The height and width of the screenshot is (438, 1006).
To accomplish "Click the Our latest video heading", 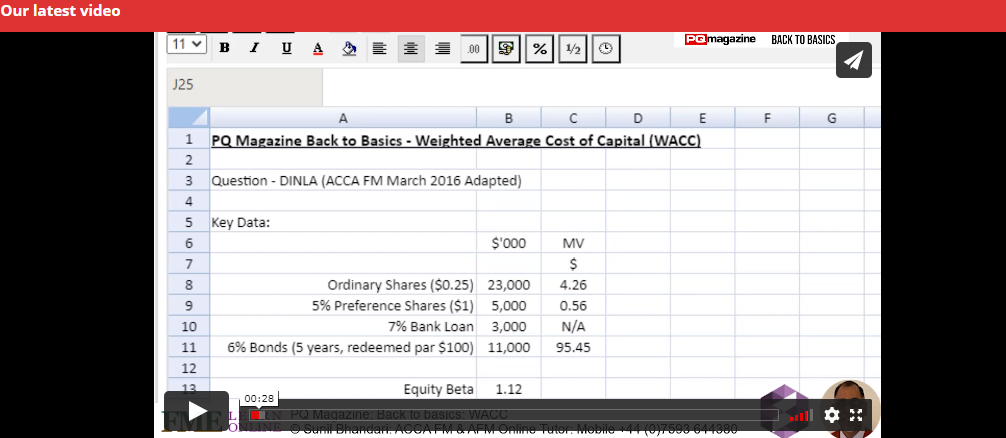I will (60, 11).
